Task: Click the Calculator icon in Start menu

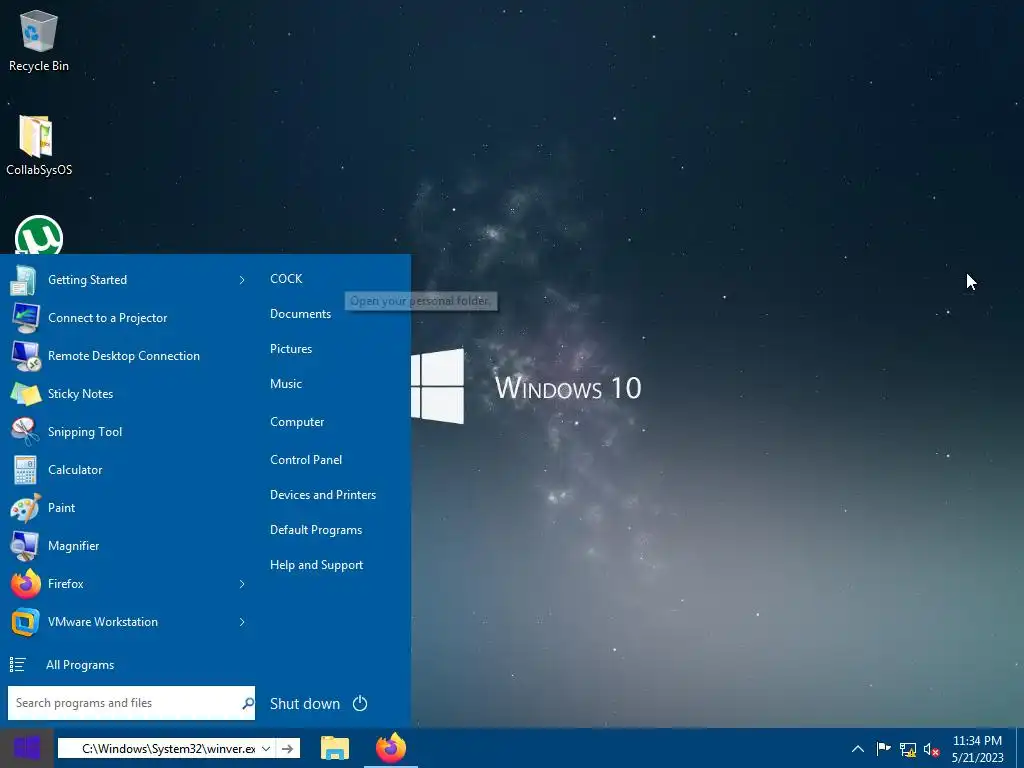Action: [25, 470]
